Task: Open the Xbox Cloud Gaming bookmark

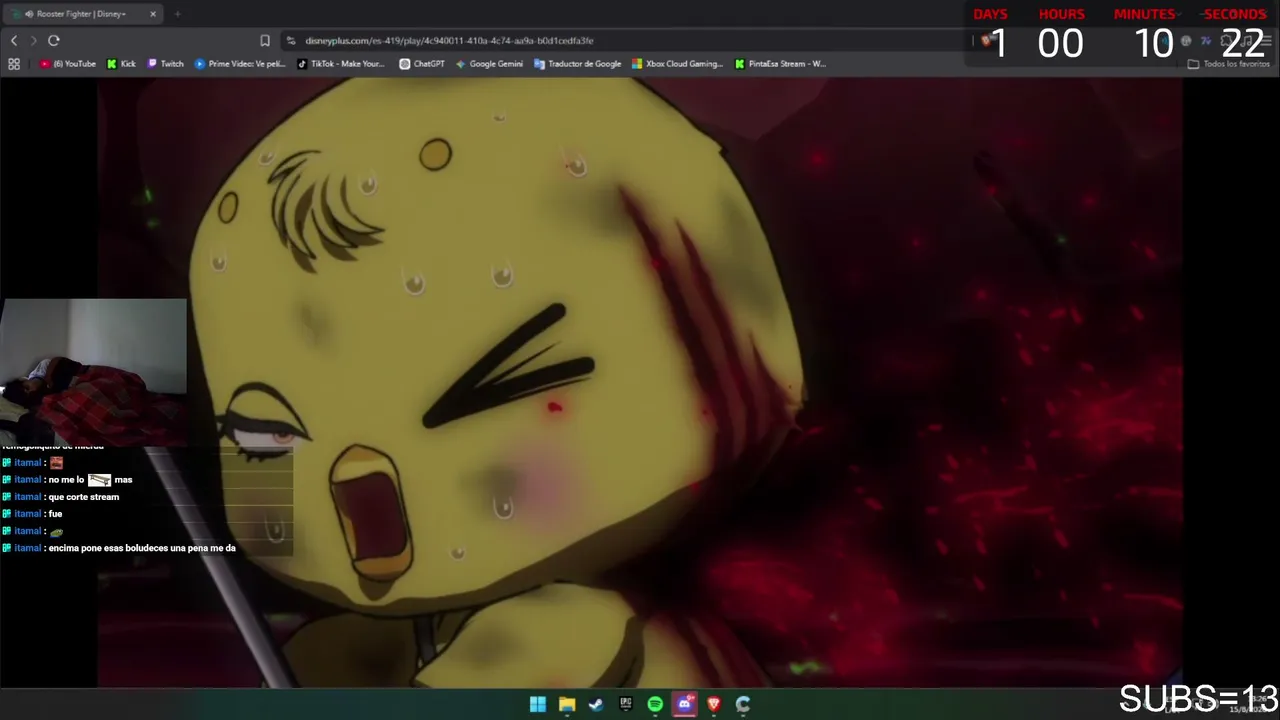Action: (677, 64)
